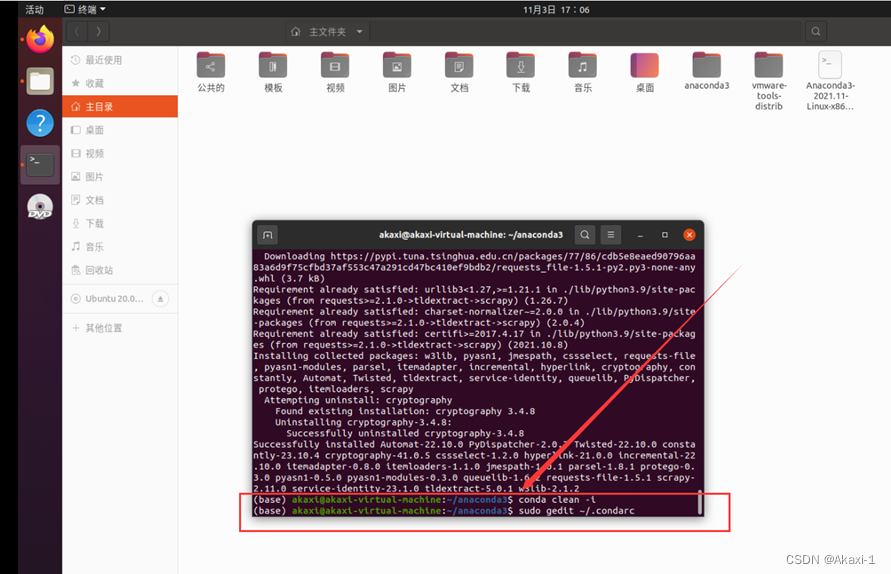The height and width of the screenshot is (574, 891).
Task: Close the terminal window
Action: click(x=689, y=235)
